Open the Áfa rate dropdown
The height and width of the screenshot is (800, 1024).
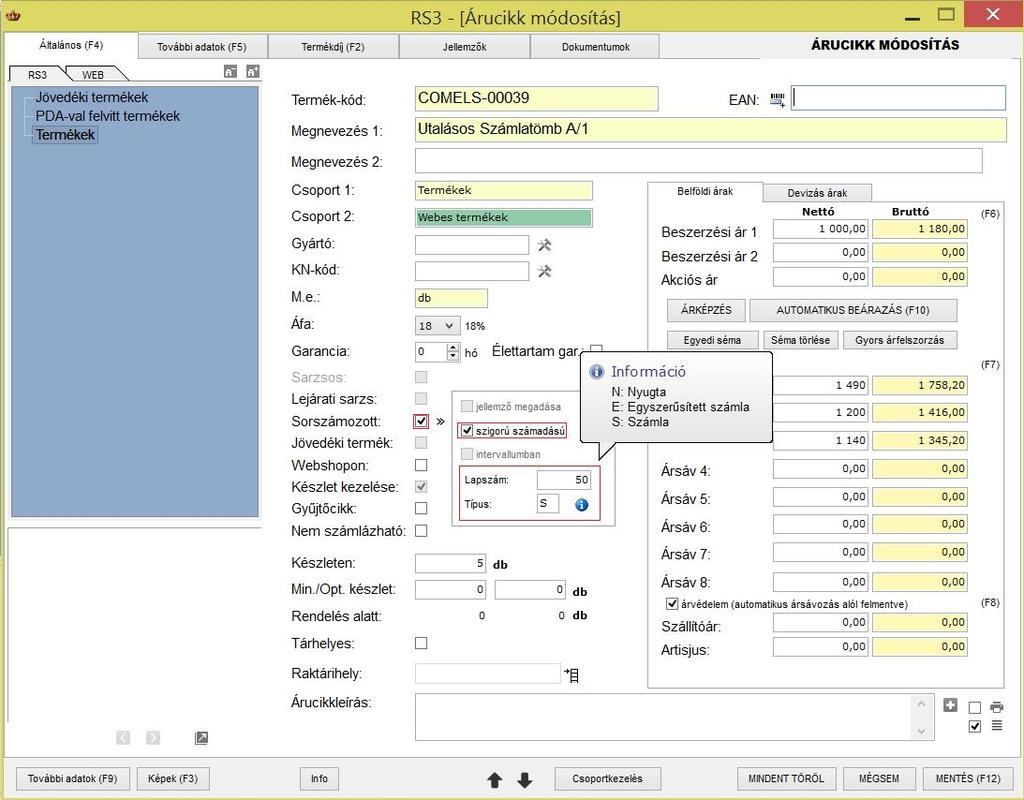tap(438, 325)
